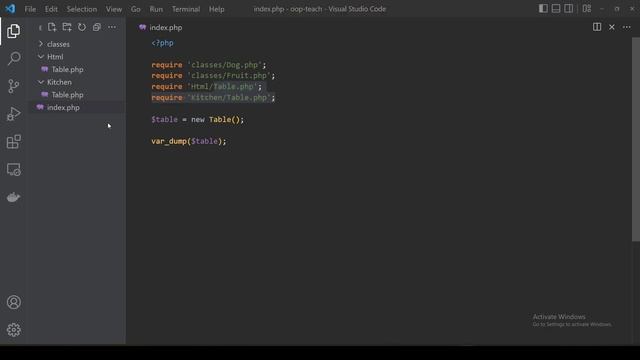Click the VS Code logo icon
640x360 pixels.
[x=10, y=9]
